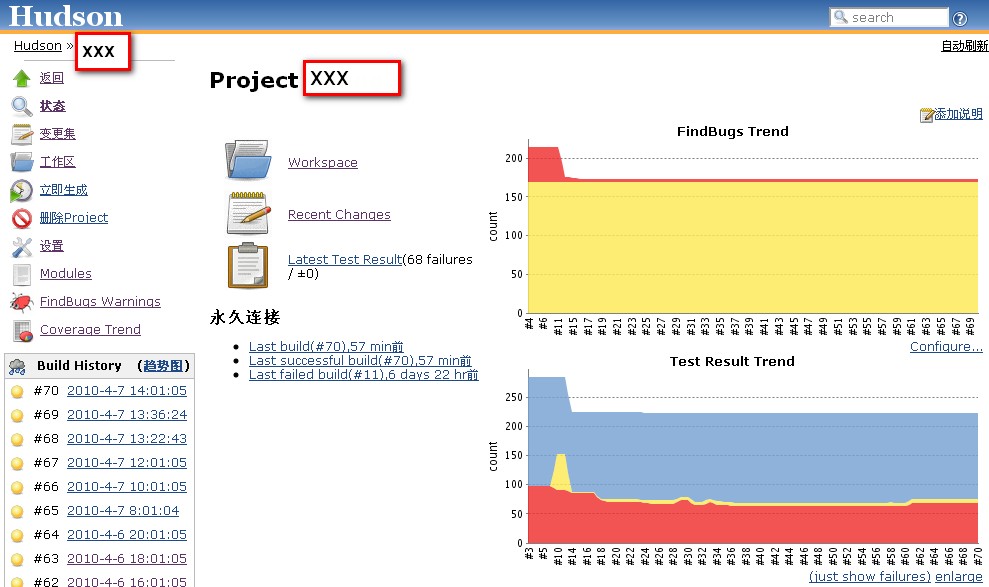Click the yellow status ball of build #67
Viewport: 989px width, 587px height.
tap(18, 463)
